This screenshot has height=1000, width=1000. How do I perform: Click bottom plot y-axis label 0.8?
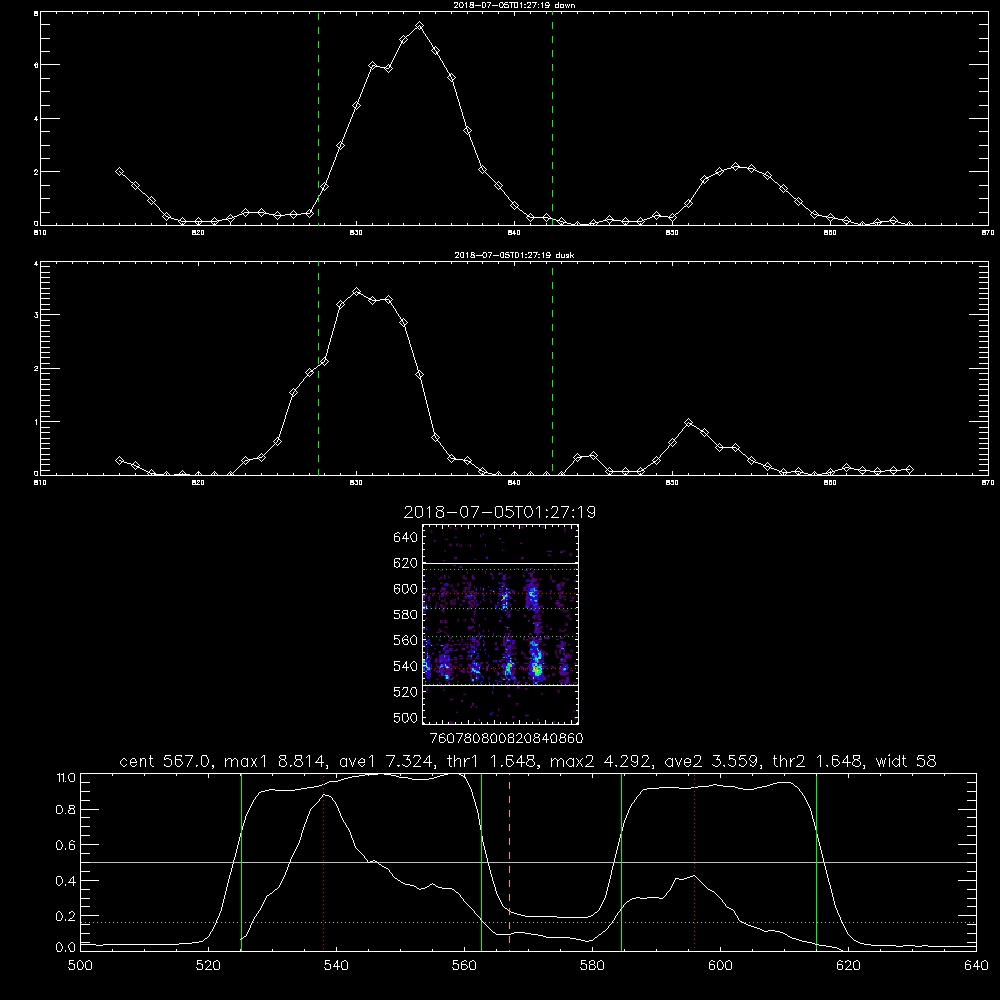pyautogui.click(x=66, y=810)
